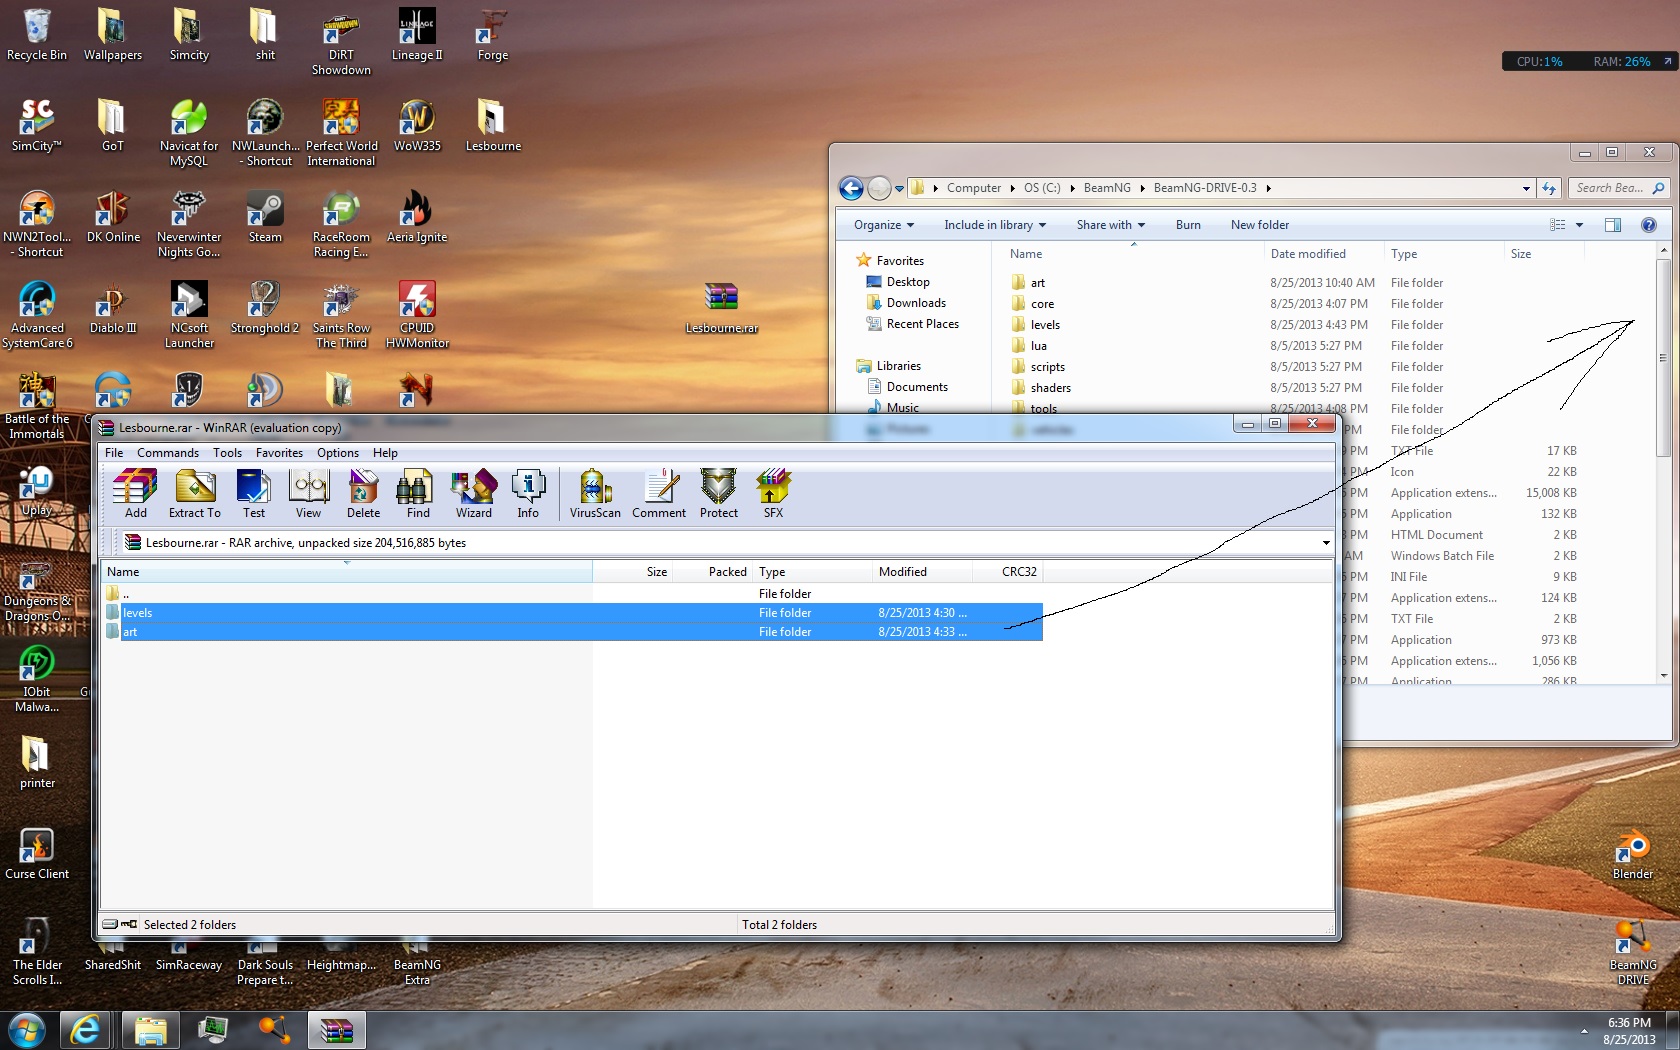Sort archive list by Modified column
Image resolution: width=1680 pixels, height=1050 pixels.
(x=922, y=572)
